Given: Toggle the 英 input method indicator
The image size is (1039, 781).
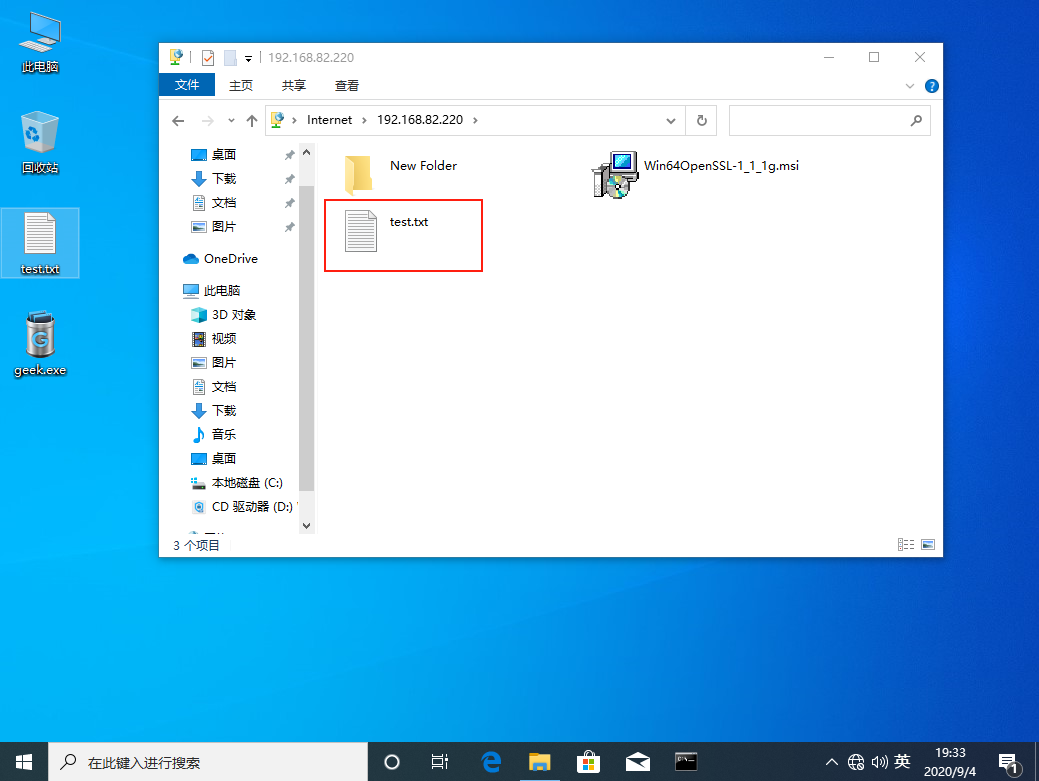Looking at the screenshot, I should click(x=902, y=762).
